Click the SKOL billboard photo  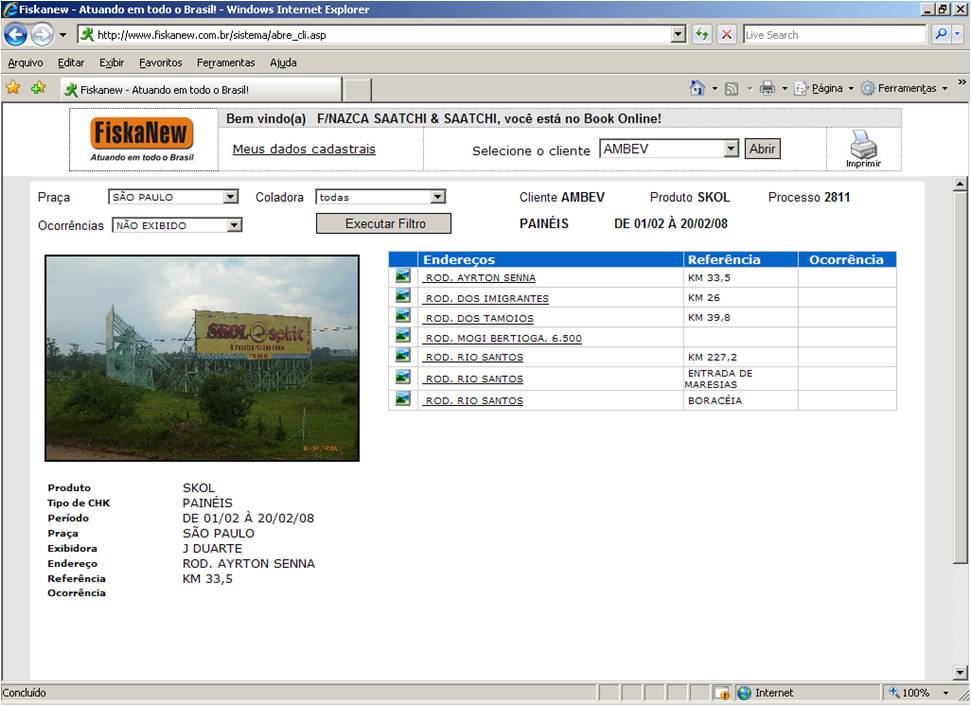click(x=202, y=358)
